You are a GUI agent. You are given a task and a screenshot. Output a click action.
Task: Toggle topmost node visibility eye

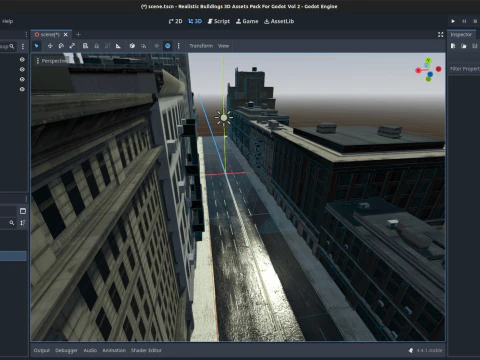pos(22,59)
